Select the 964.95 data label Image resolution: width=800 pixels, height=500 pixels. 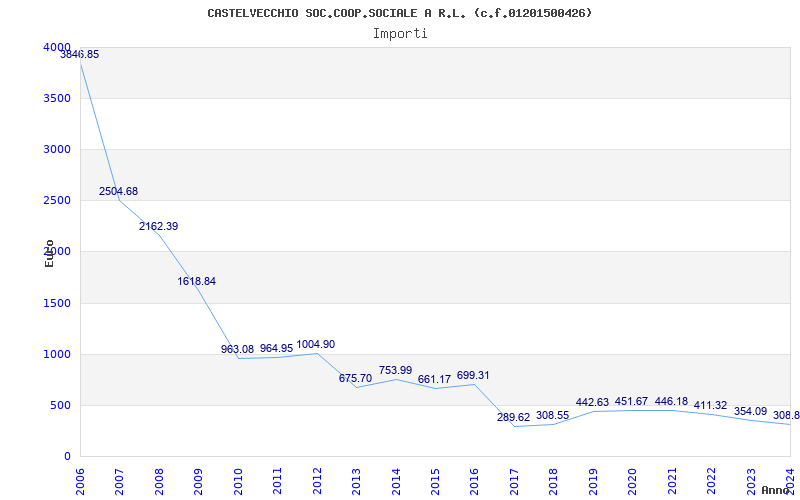pyautogui.click(x=277, y=348)
